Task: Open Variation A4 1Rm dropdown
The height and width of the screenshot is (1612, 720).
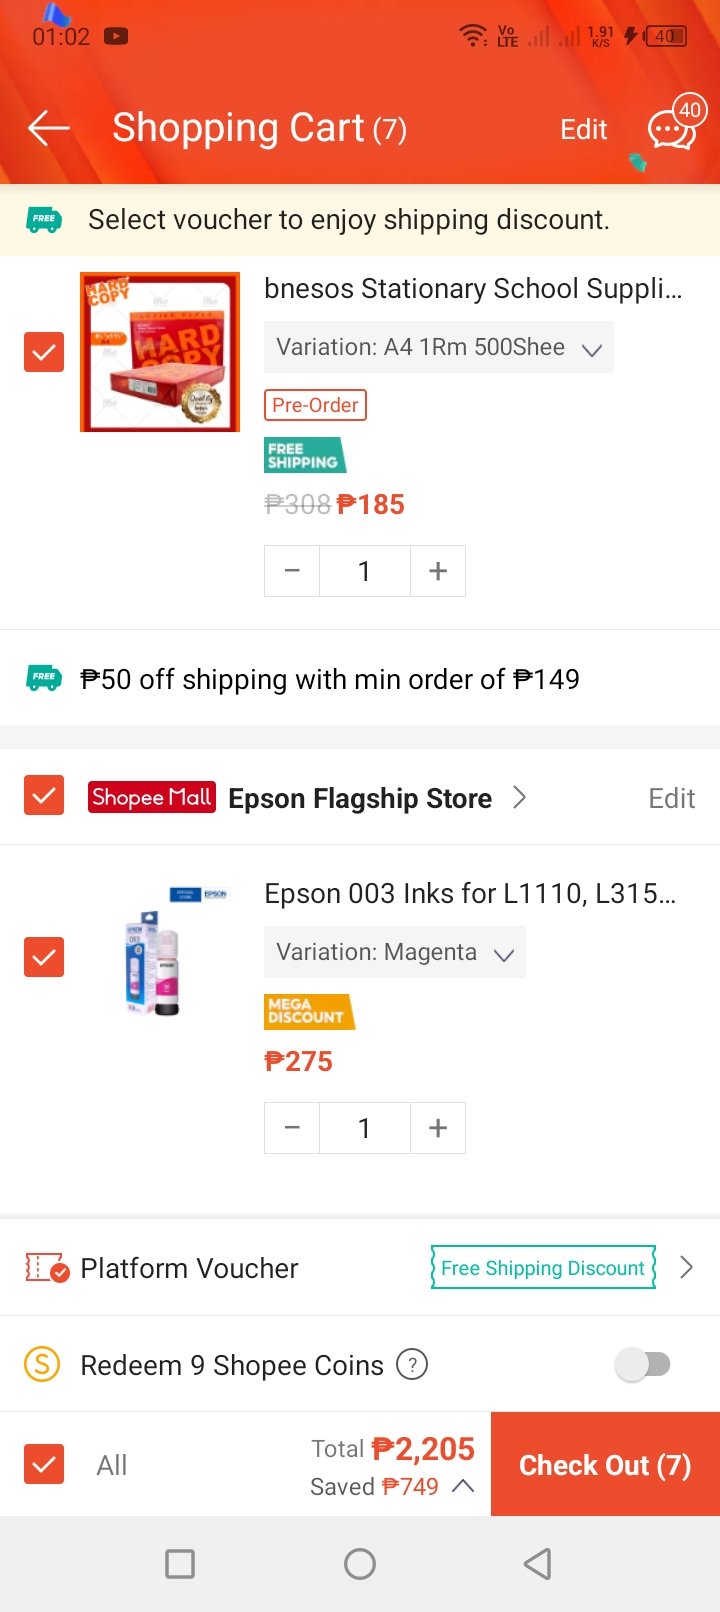Action: (438, 348)
